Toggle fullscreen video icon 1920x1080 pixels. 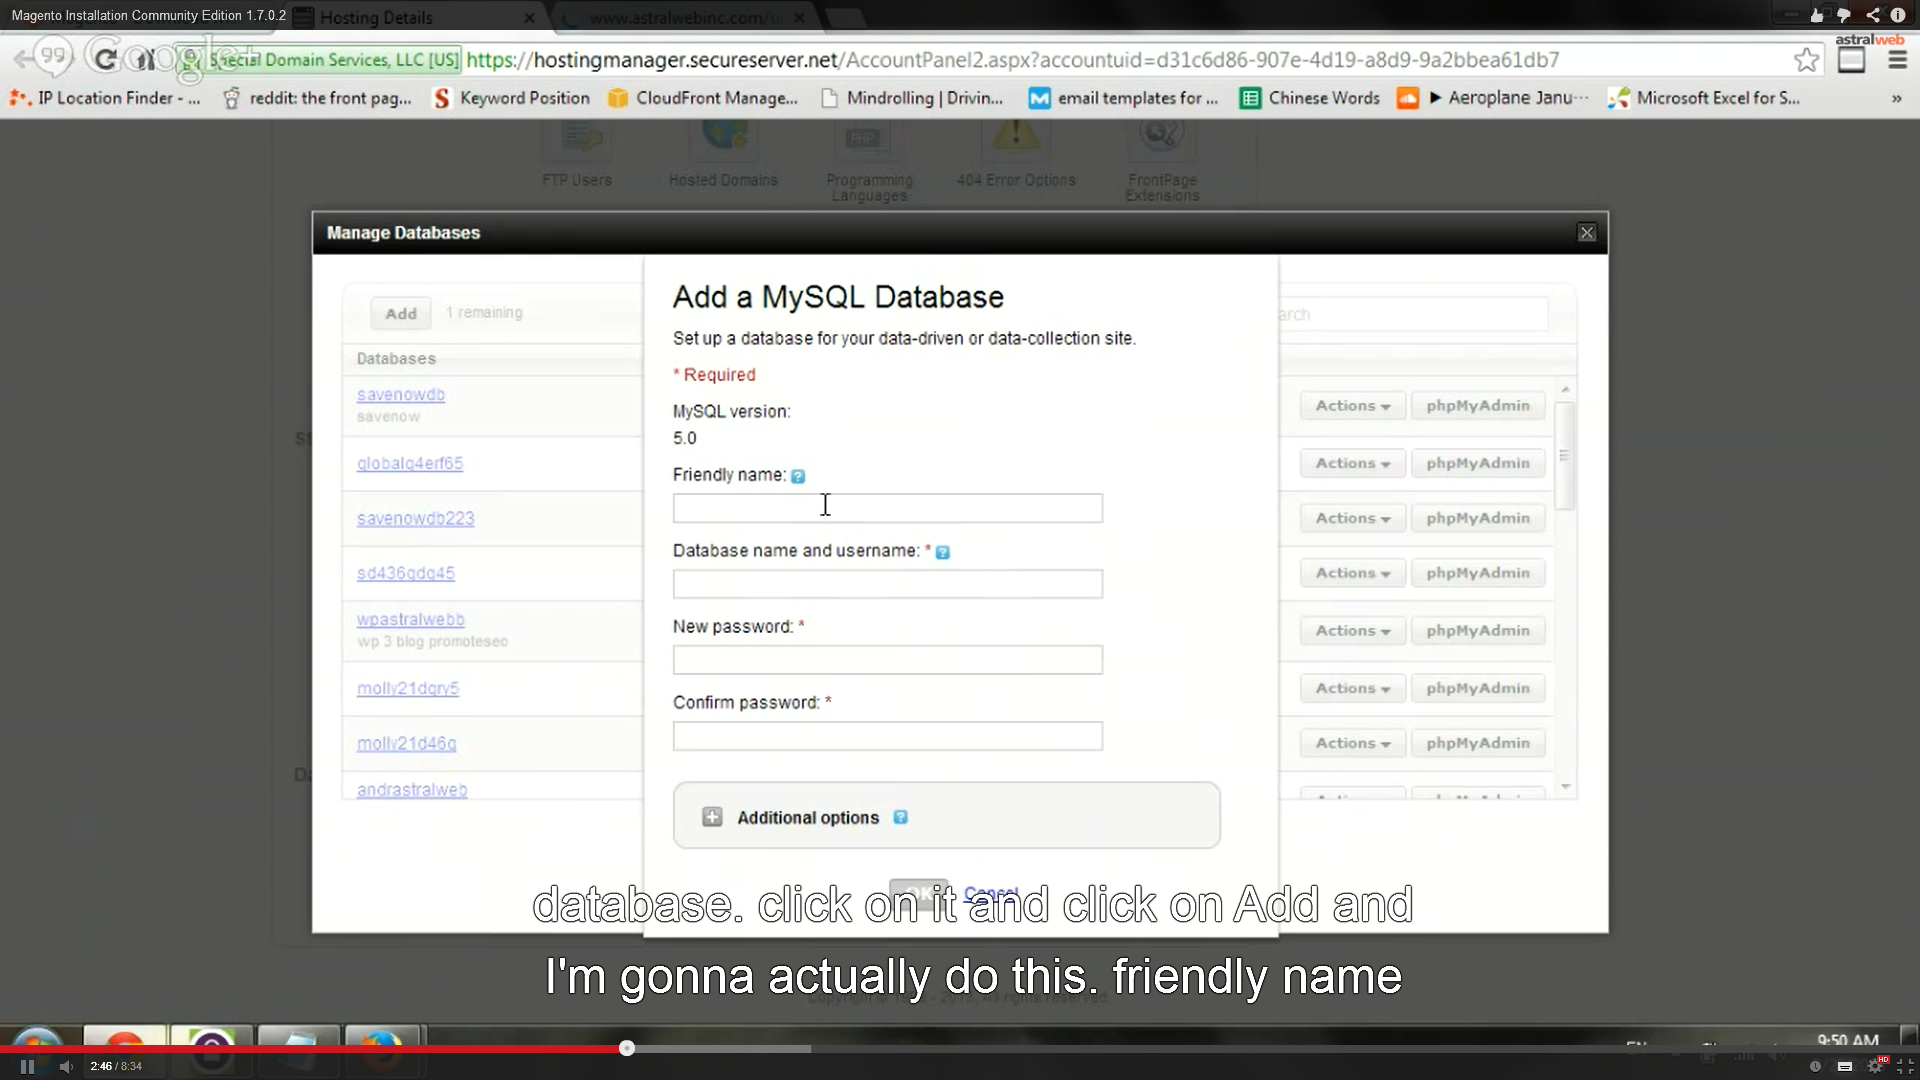(1905, 1066)
